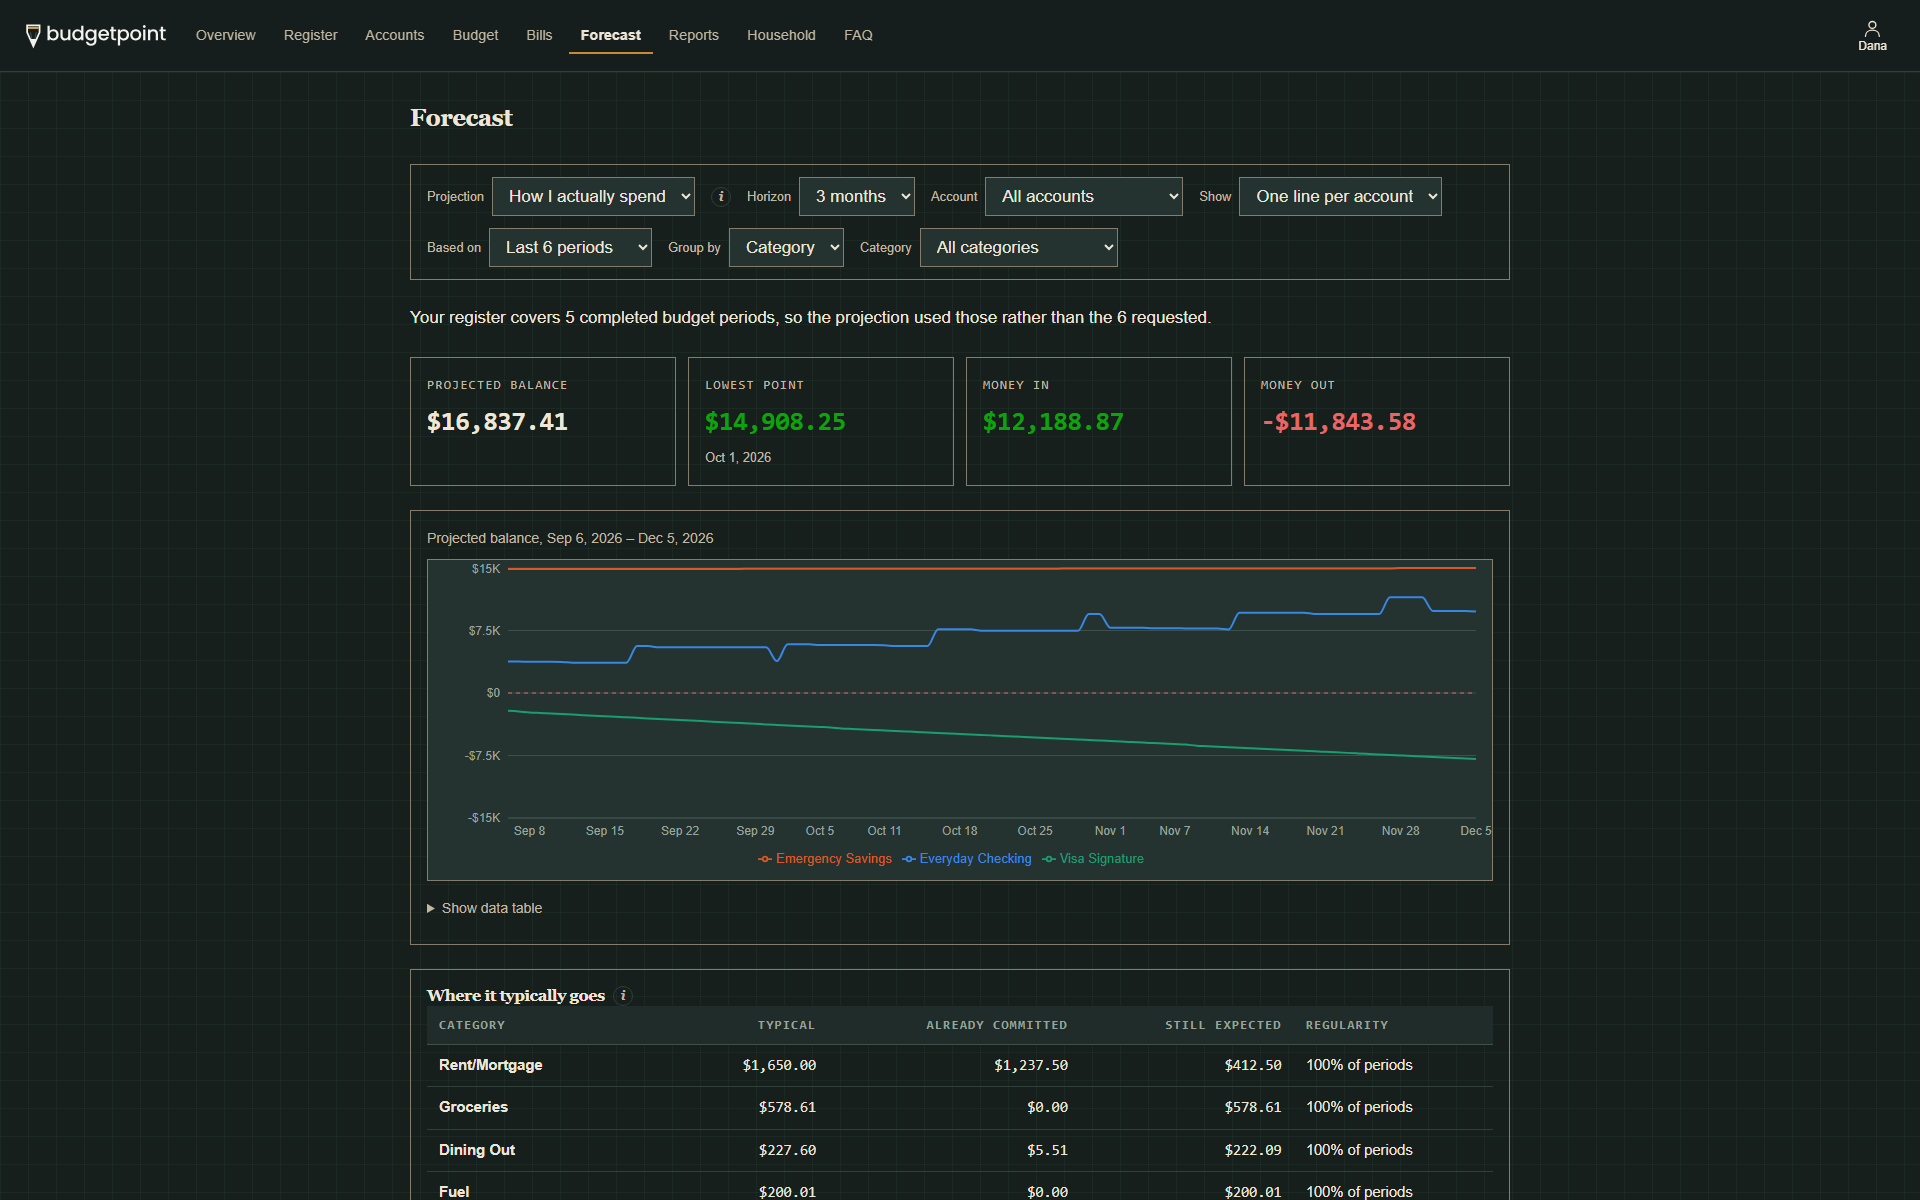Click the info icon next to Where it typically goes
Screen dimensions: 1920x1200
623,996
